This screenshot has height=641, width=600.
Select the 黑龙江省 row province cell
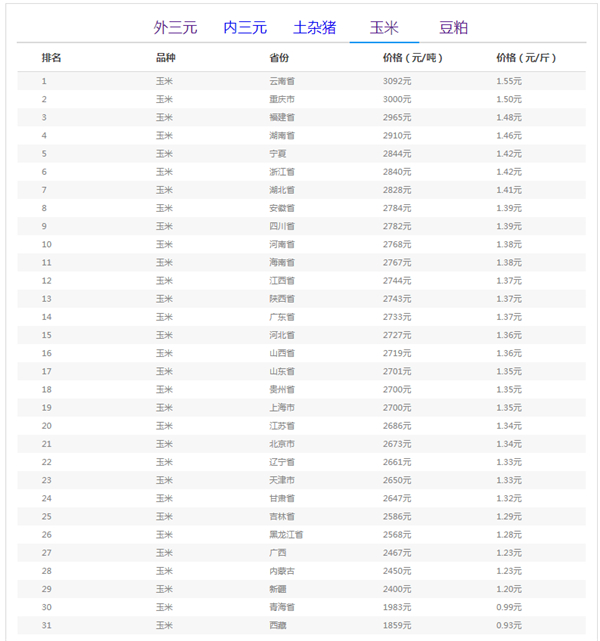click(x=286, y=534)
